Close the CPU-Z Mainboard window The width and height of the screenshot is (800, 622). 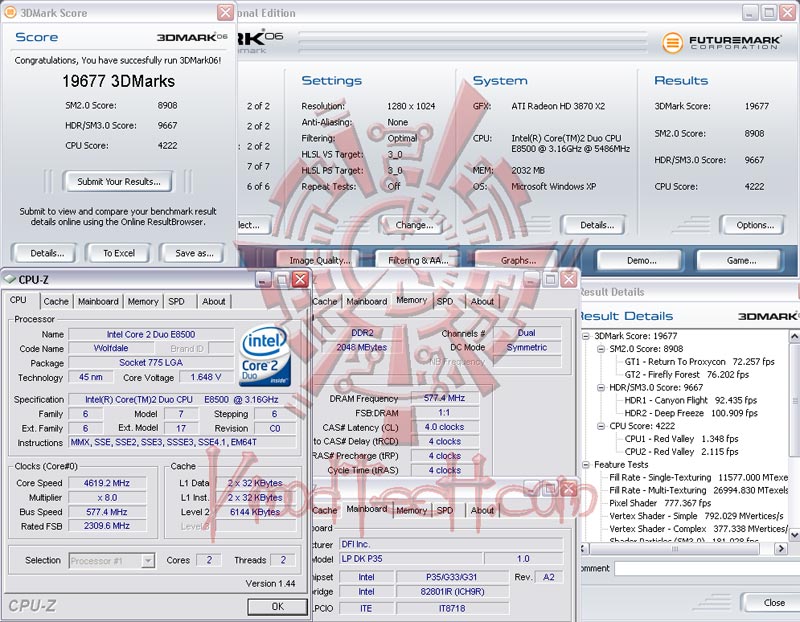click(568, 489)
